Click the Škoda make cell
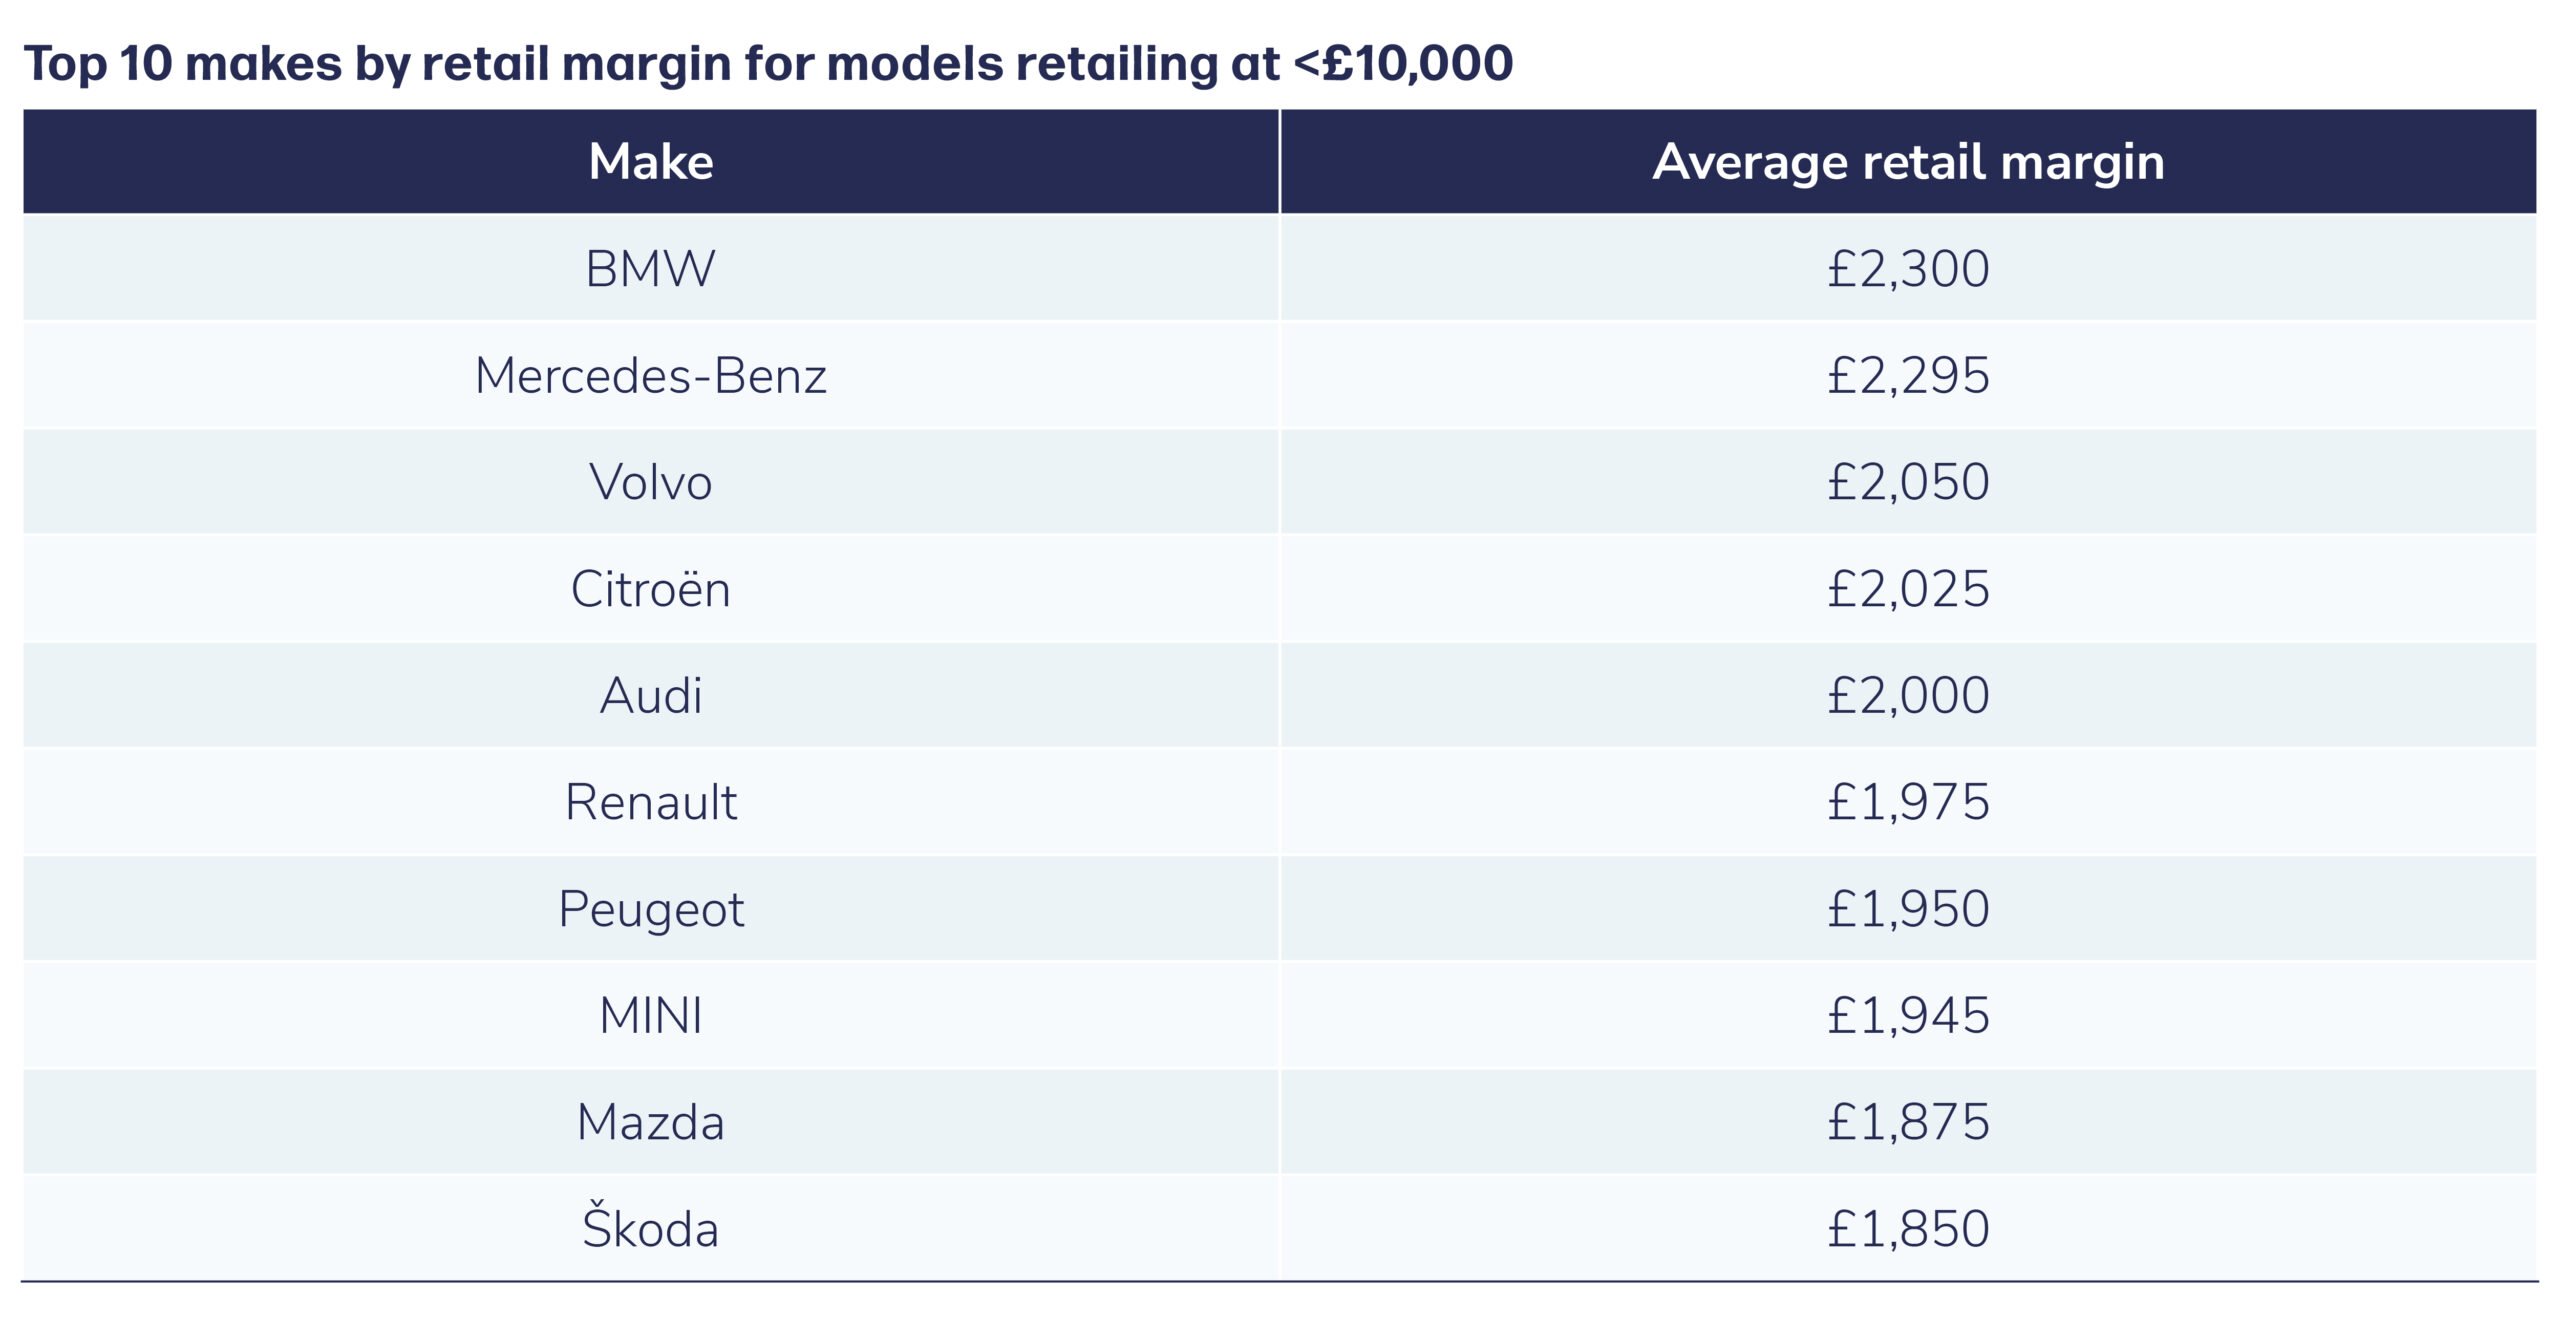The image size is (2560, 1338). pyautogui.click(x=651, y=1229)
